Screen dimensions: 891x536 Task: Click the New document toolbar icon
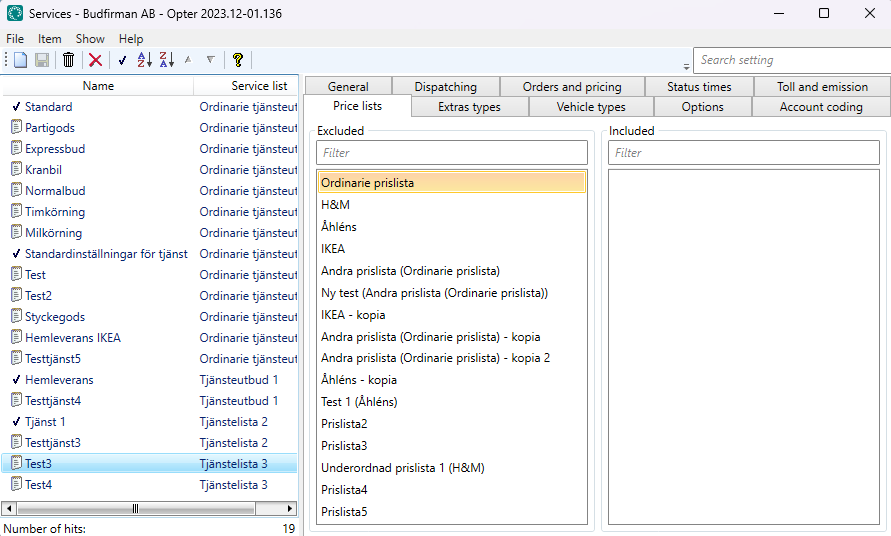(21, 60)
